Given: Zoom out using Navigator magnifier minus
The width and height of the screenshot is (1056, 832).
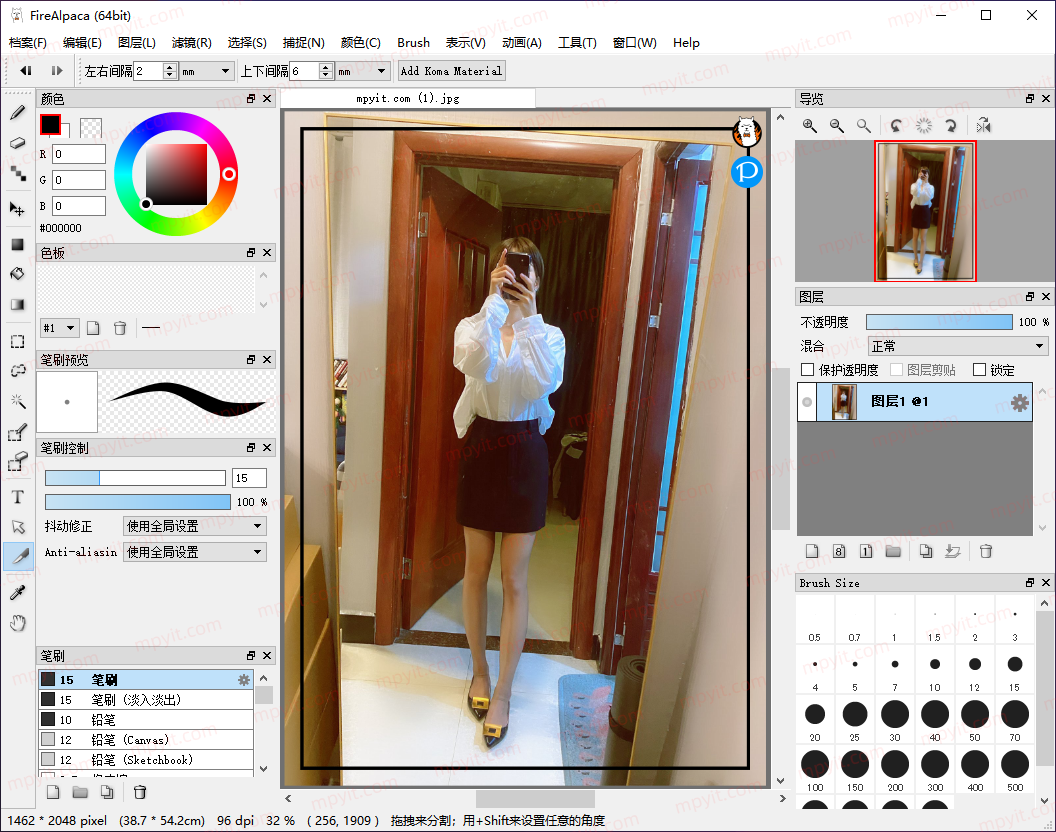Looking at the screenshot, I should coord(836,125).
